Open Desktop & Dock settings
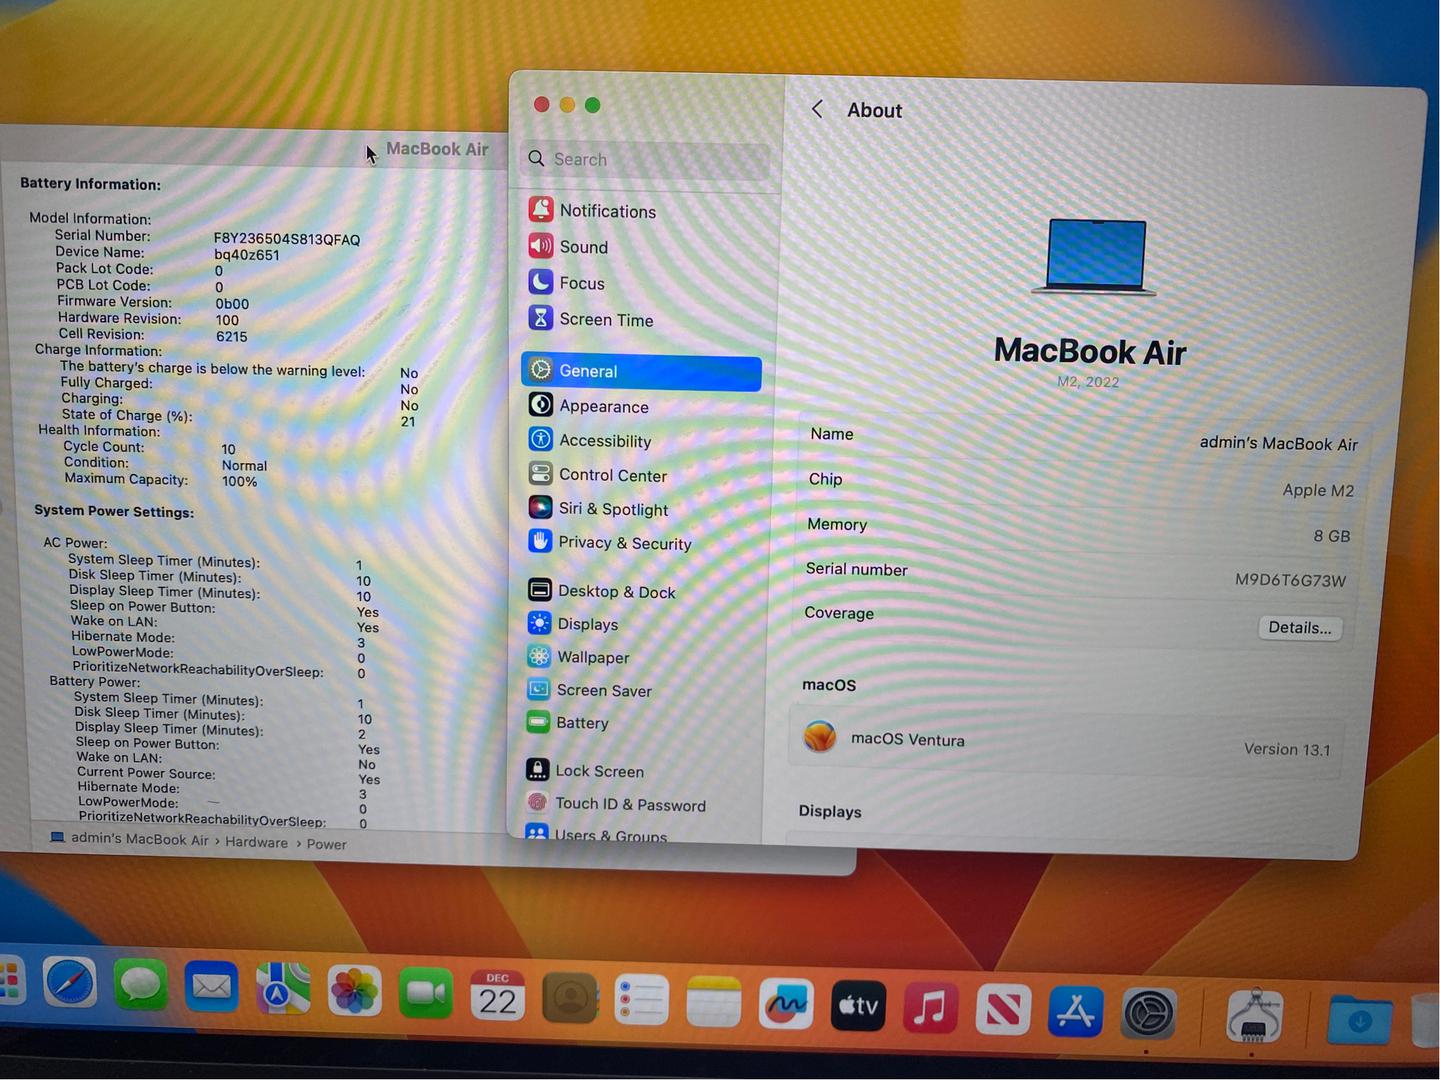1440x1080 pixels. [x=602, y=591]
